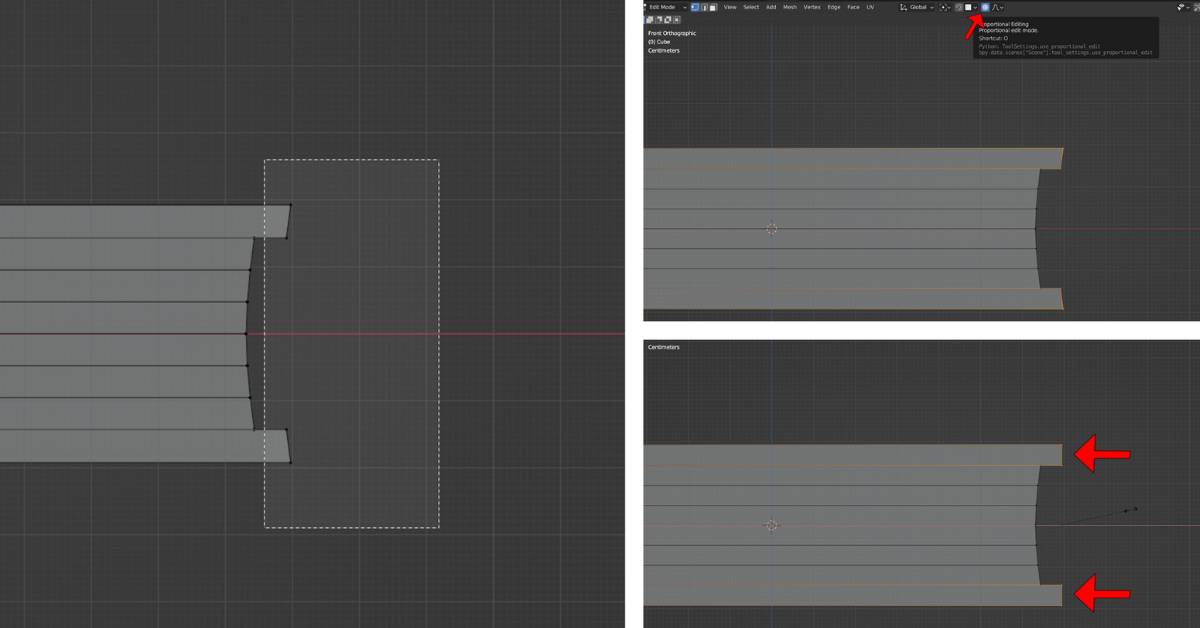Image resolution: width=1200 pixels, height=628 pixels.
Task: Select the Face select mode icon
Action: [712, 6]
